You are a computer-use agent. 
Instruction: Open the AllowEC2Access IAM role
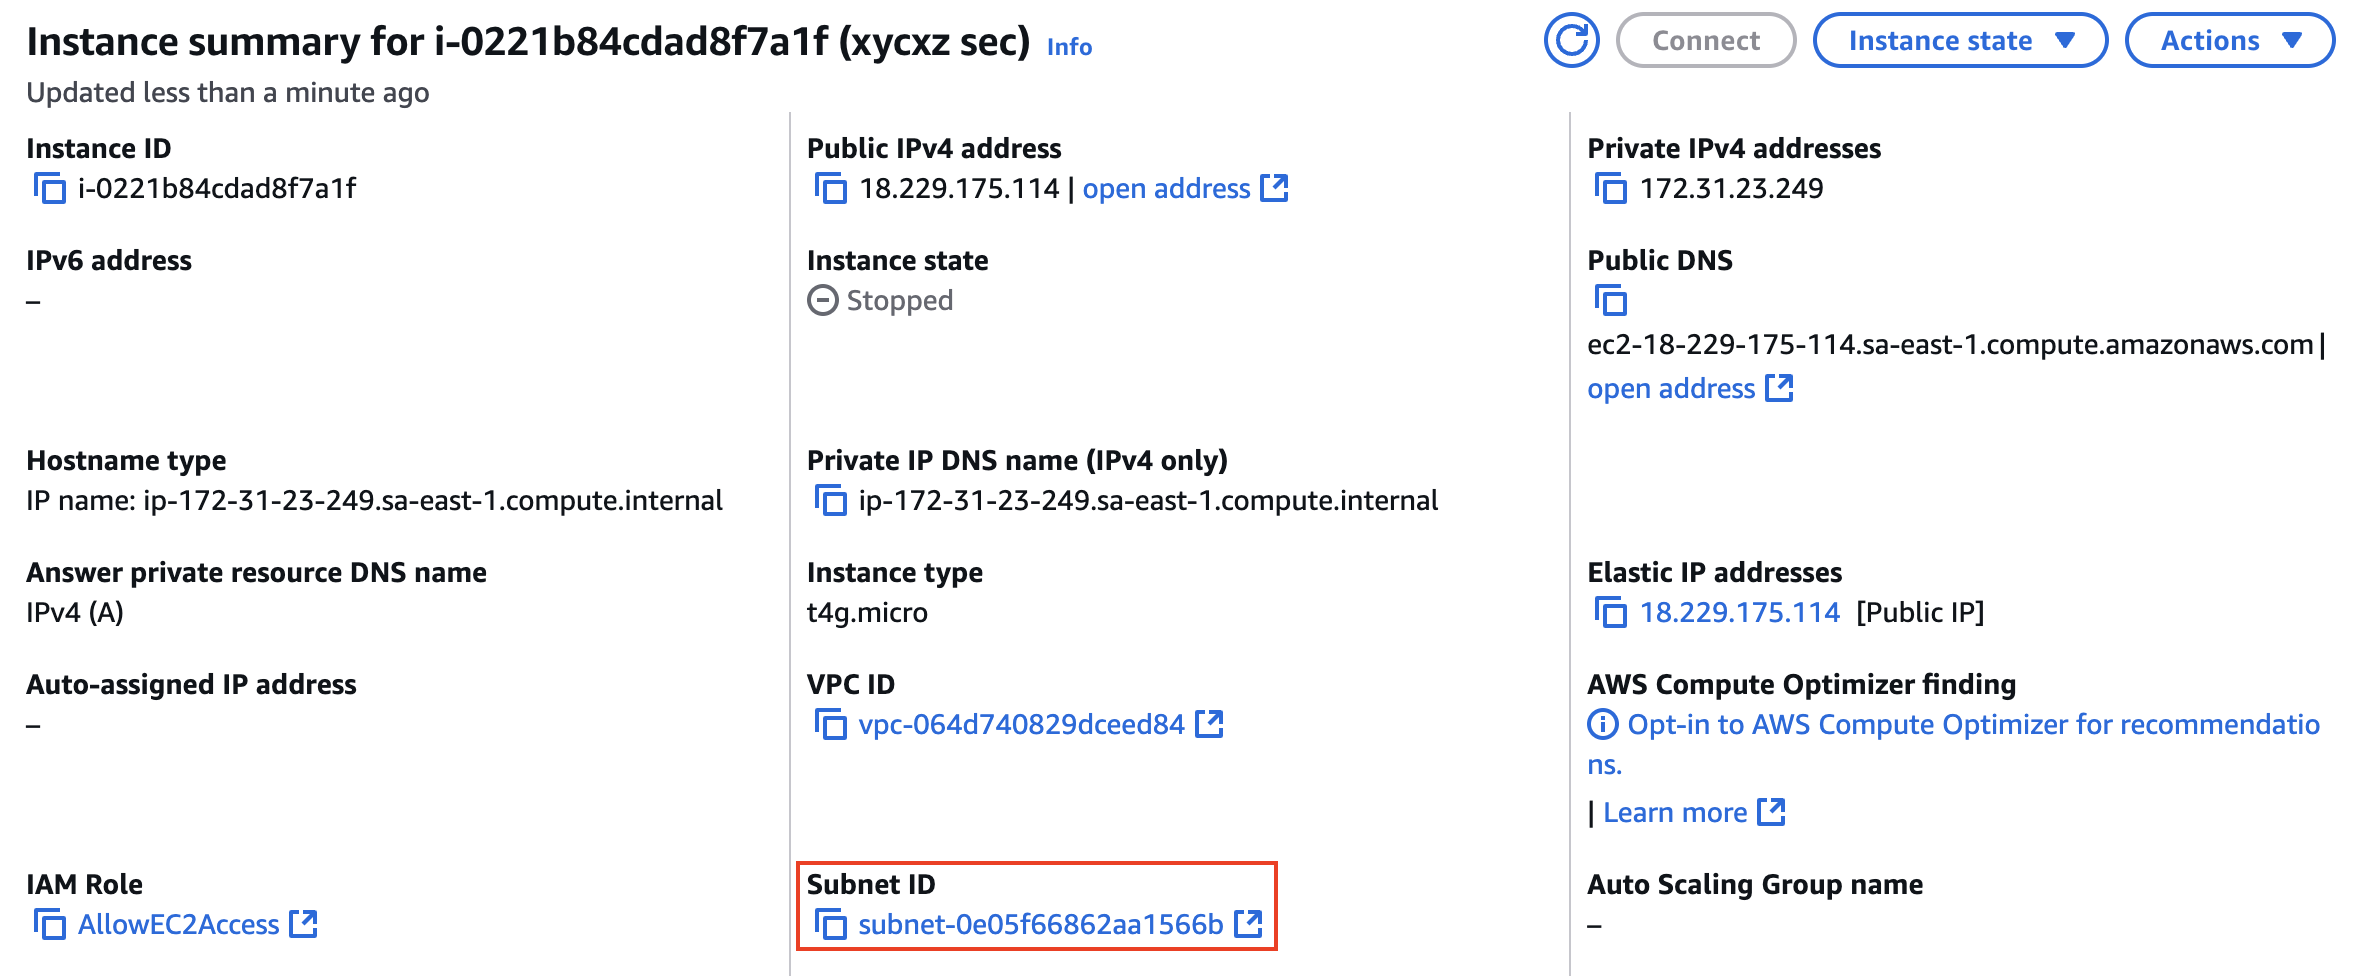(178, 925)
